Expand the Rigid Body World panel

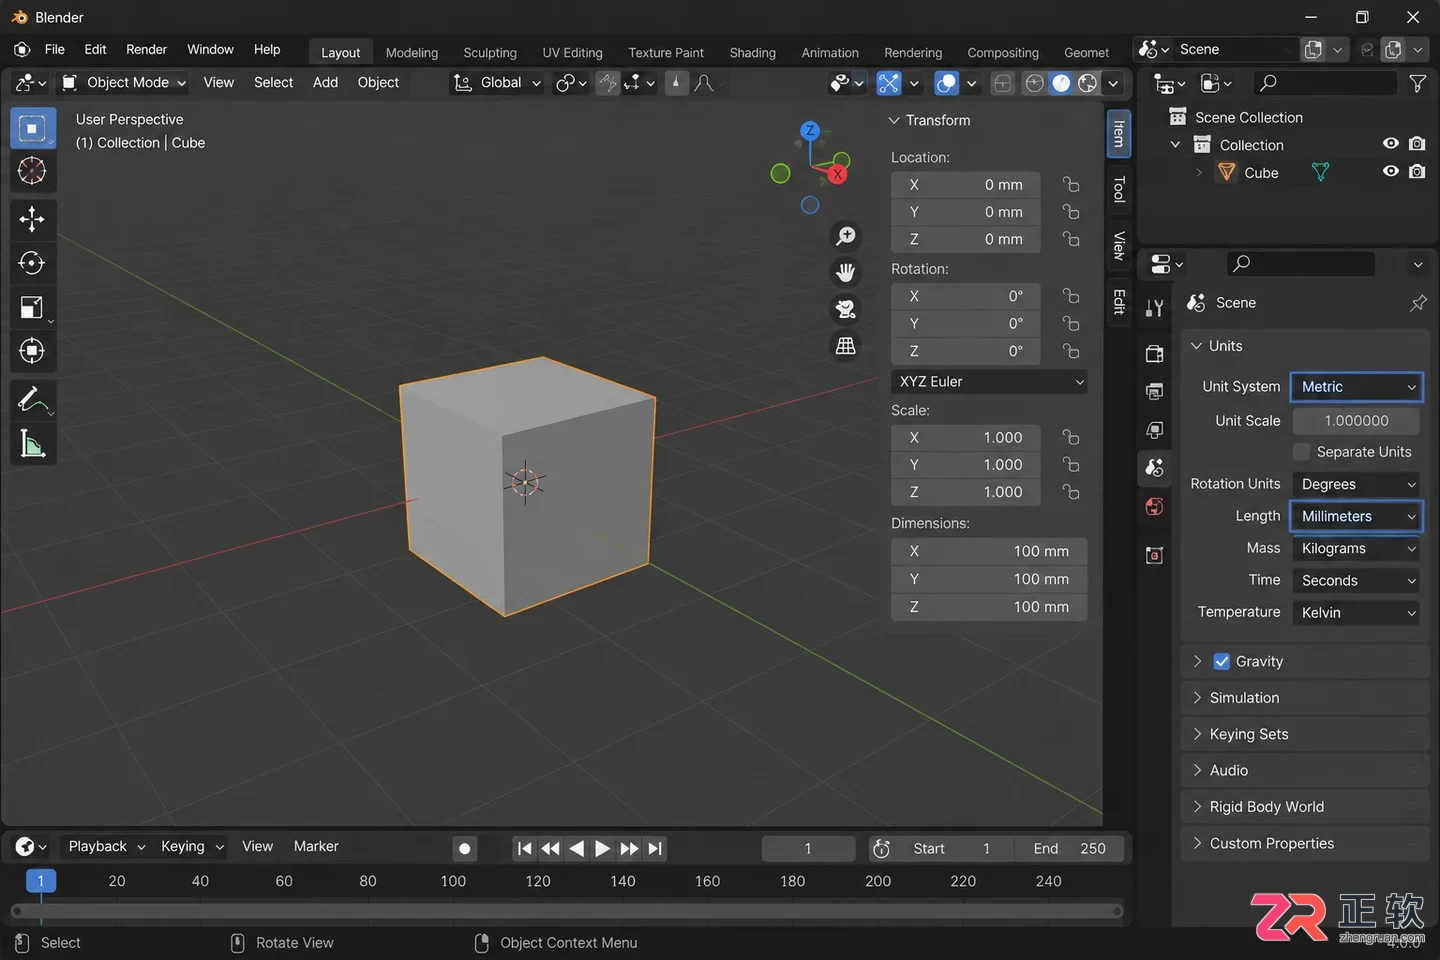[x=1305, y=807]
